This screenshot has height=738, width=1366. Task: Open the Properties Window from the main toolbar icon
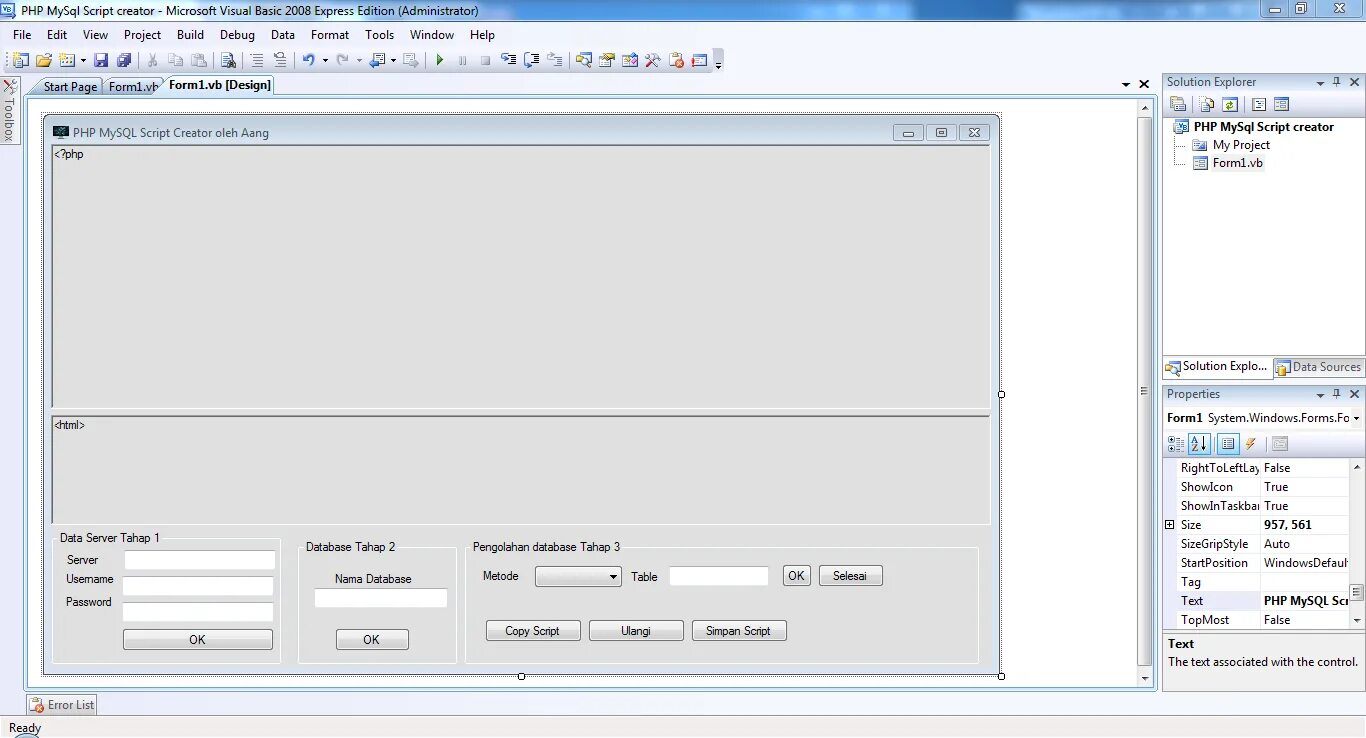606,61
